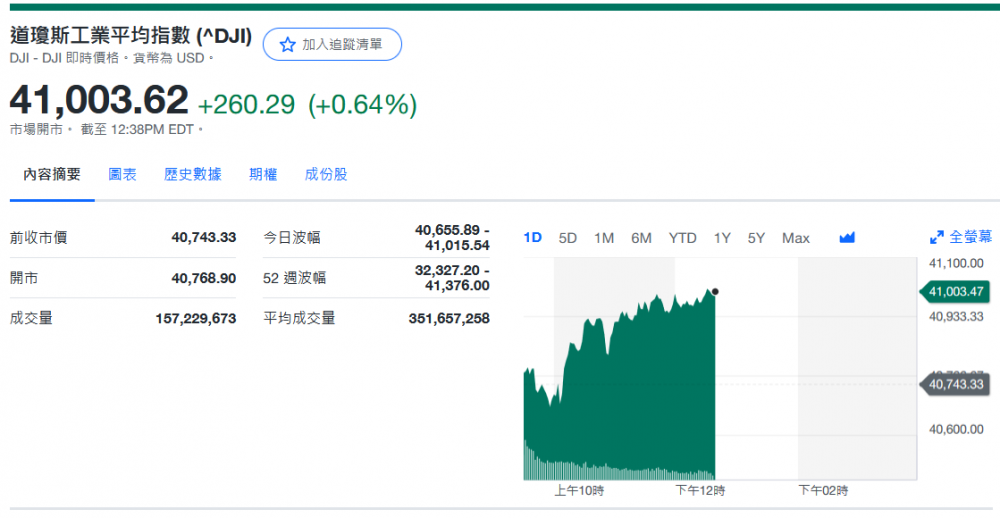Click the area chart type icon
The width and height of the screenshot is (1000, 518).
[x=847, y=238]
